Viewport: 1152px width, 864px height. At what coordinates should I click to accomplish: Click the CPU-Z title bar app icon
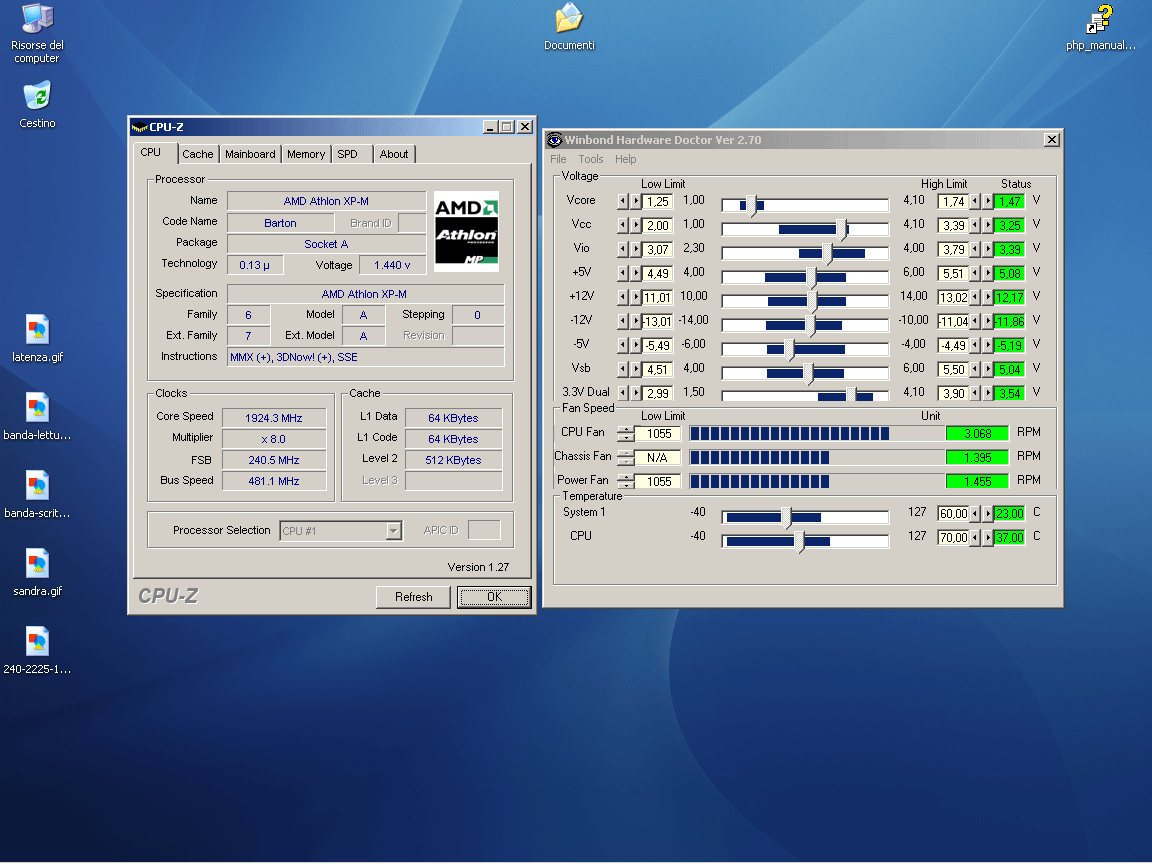pos(140,127)
